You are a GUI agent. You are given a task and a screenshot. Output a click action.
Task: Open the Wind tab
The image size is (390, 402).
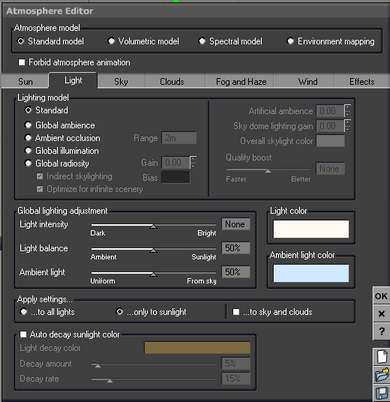click(x=308, y=82)
